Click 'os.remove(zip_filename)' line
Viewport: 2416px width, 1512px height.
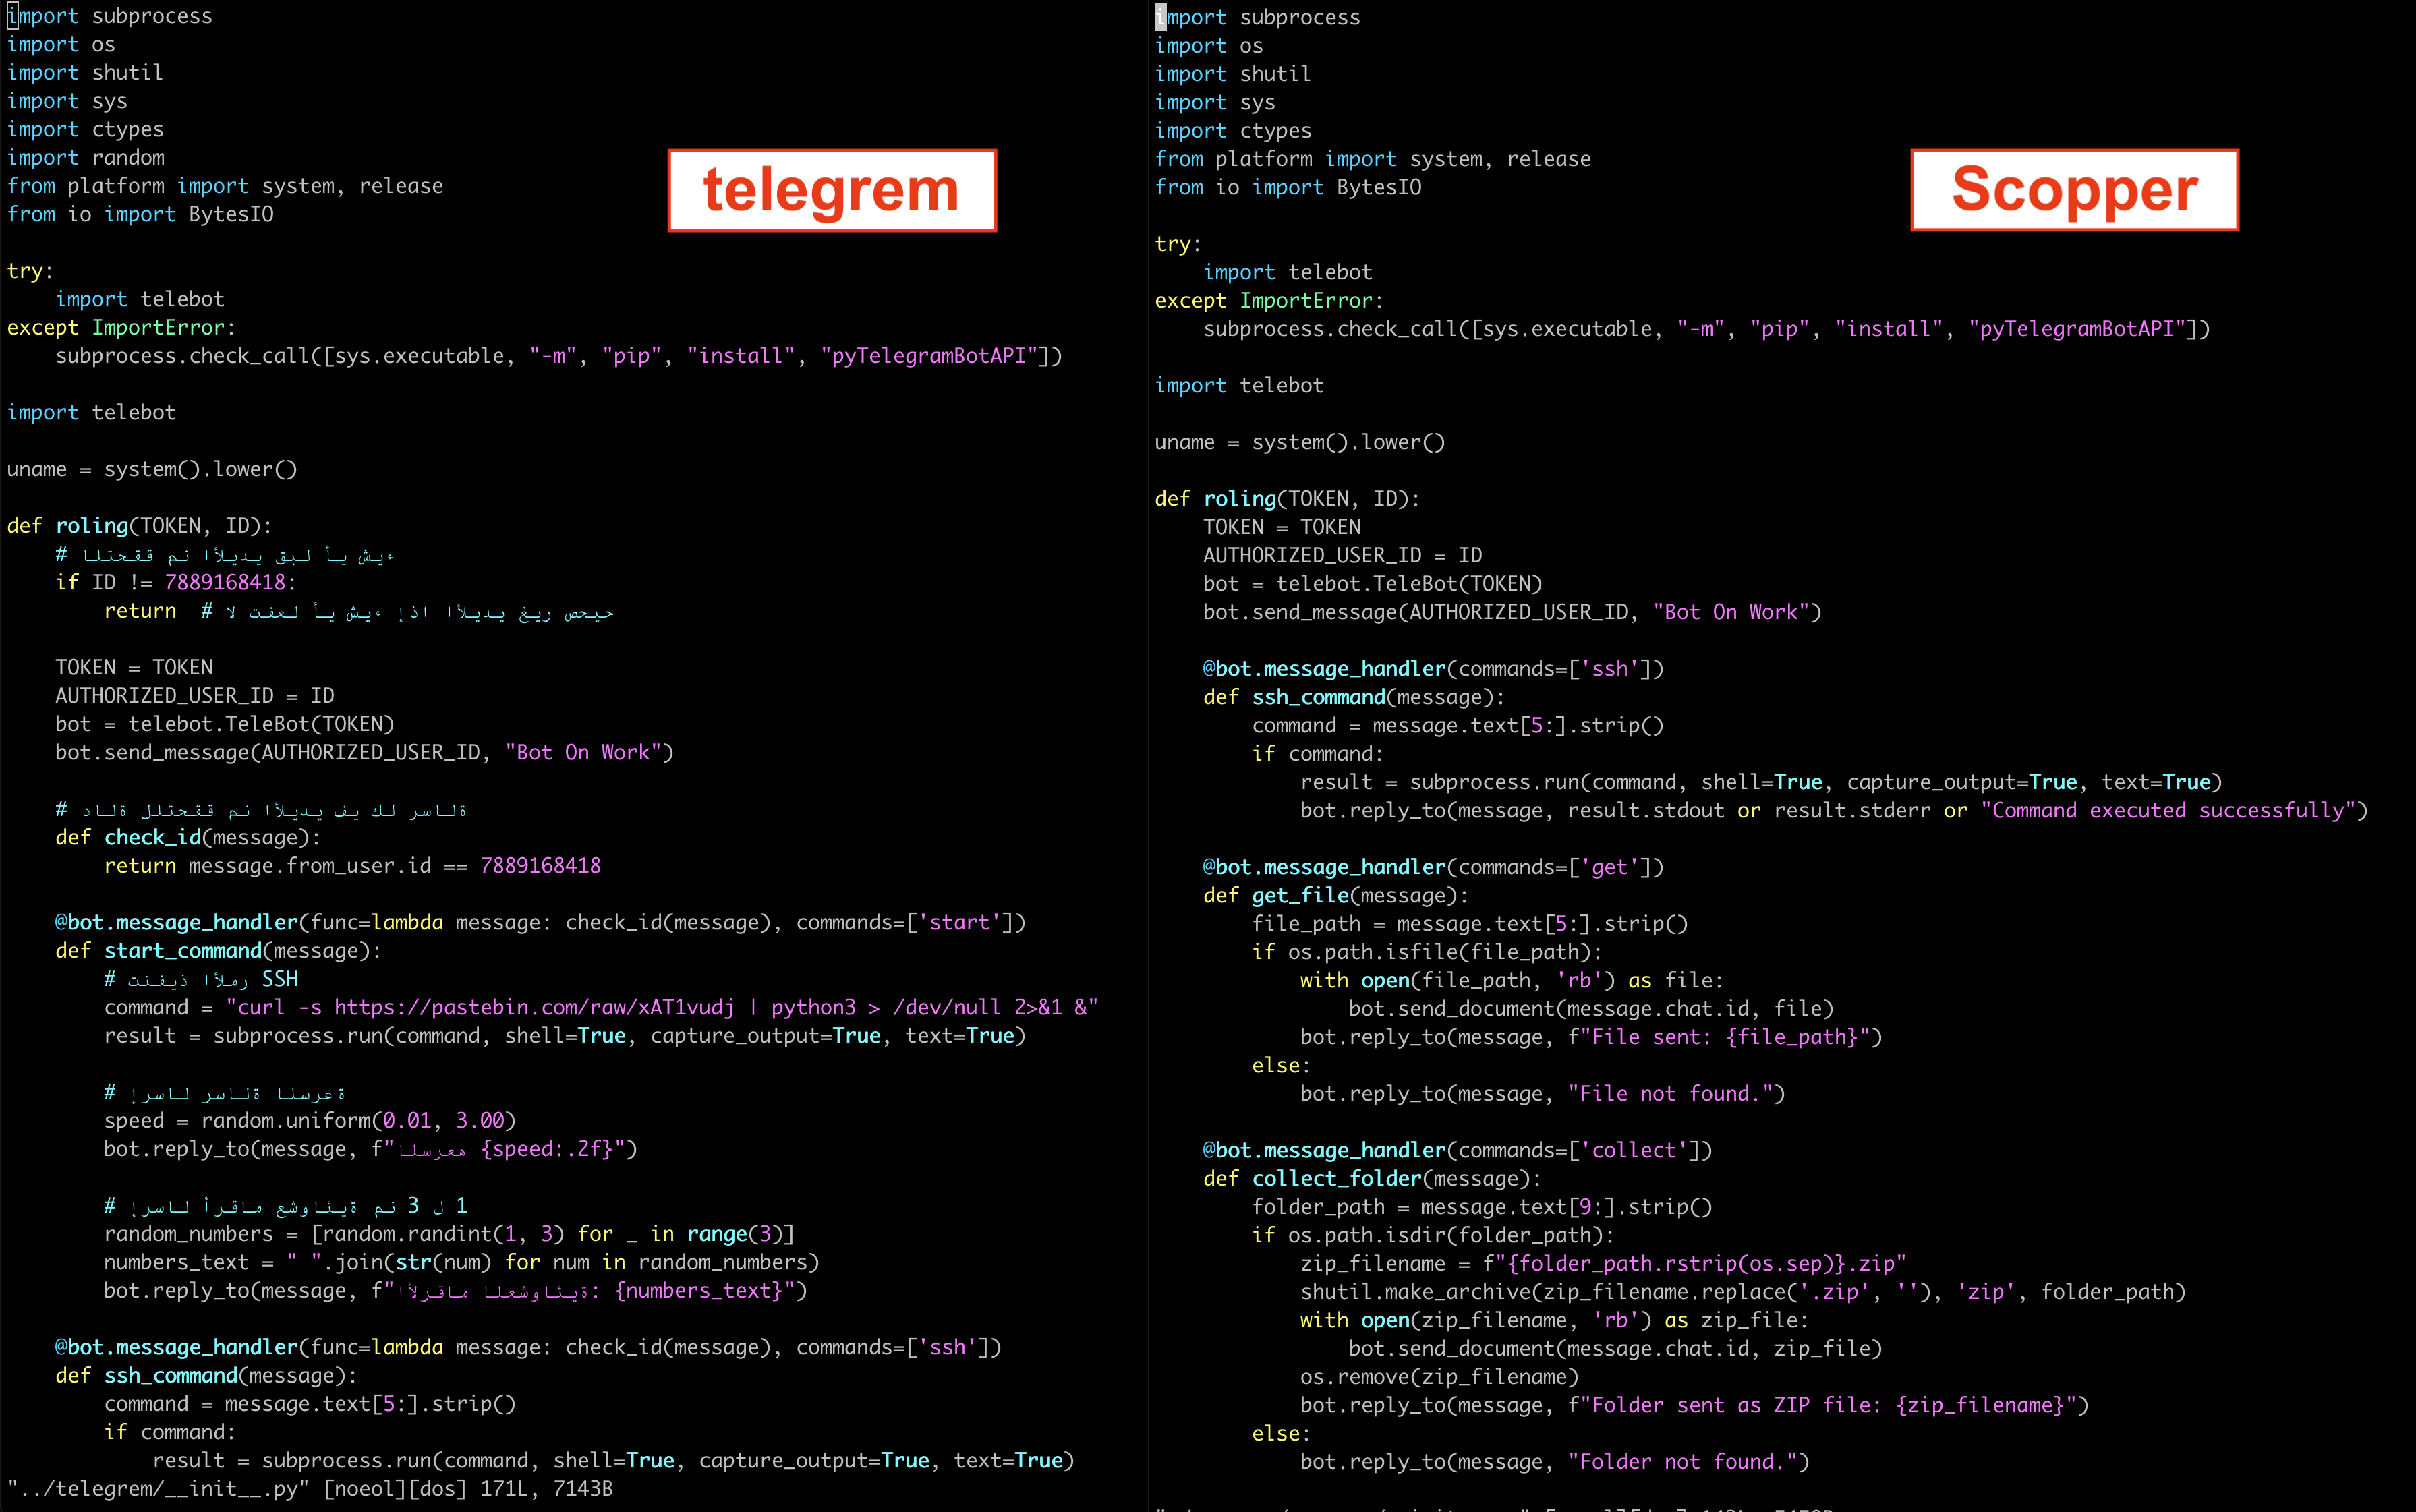[1438, 1377]
